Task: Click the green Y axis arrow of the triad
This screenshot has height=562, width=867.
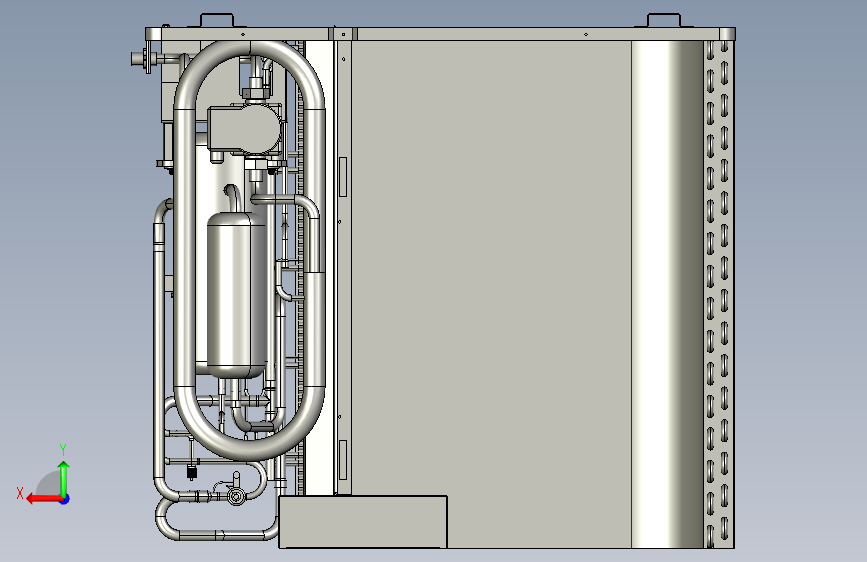Action: [x=64, y=478]
